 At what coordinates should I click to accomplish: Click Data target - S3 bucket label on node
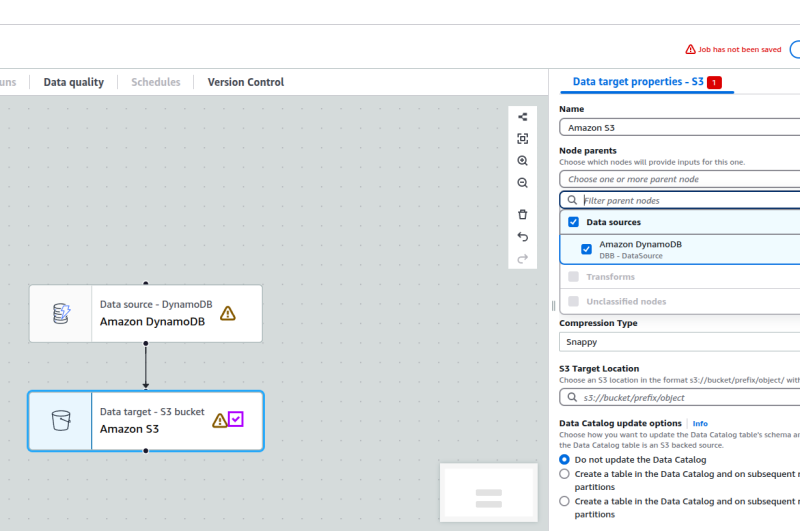(x=152, y=412)
